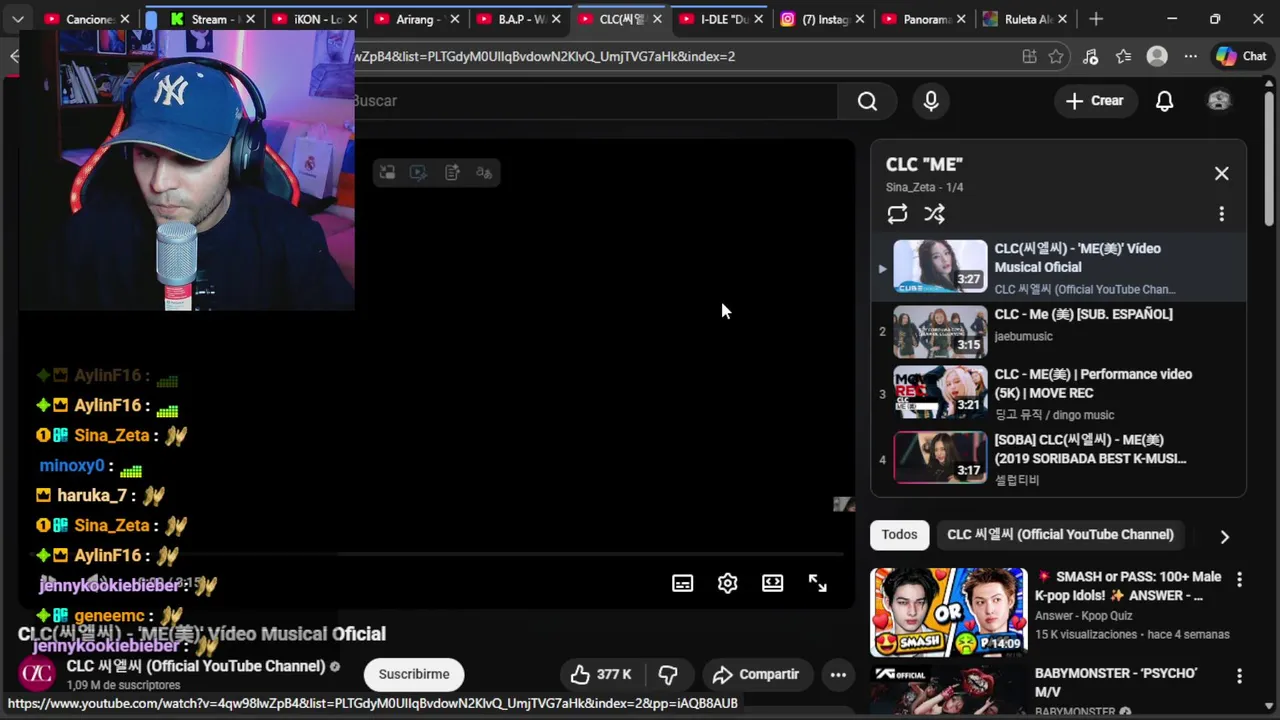Toggle playlist loop mode
The image size is (1280, 720).
pyautogui.click(x=897, y=214)
